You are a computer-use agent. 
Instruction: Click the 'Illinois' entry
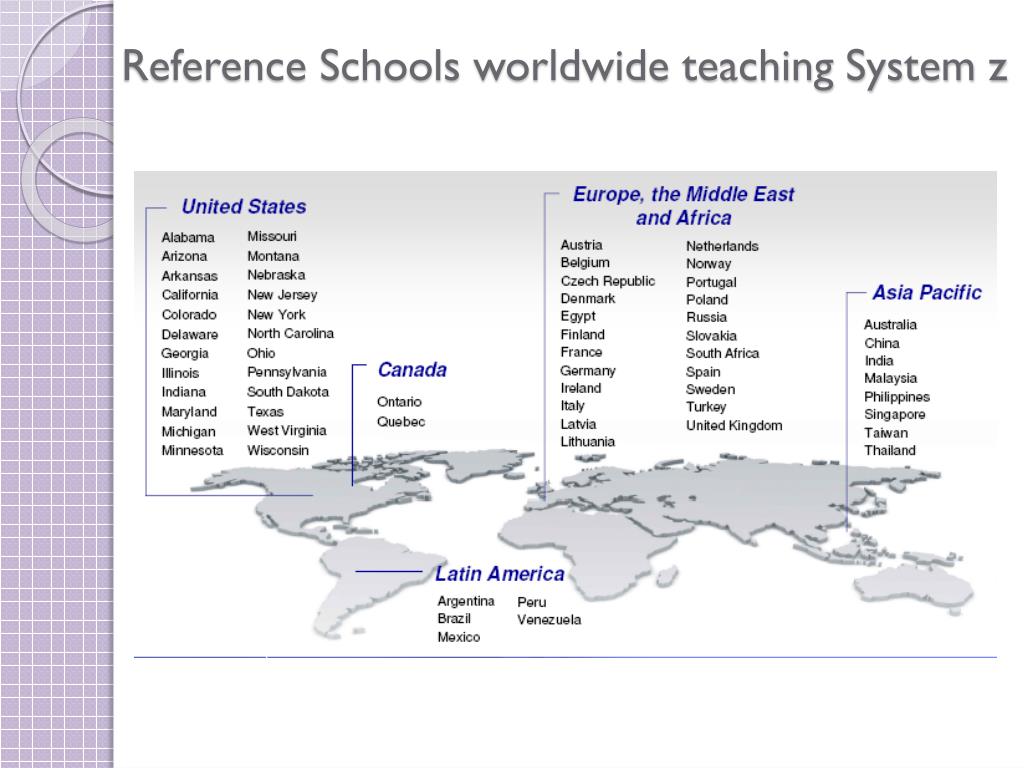tap(180, 373)
